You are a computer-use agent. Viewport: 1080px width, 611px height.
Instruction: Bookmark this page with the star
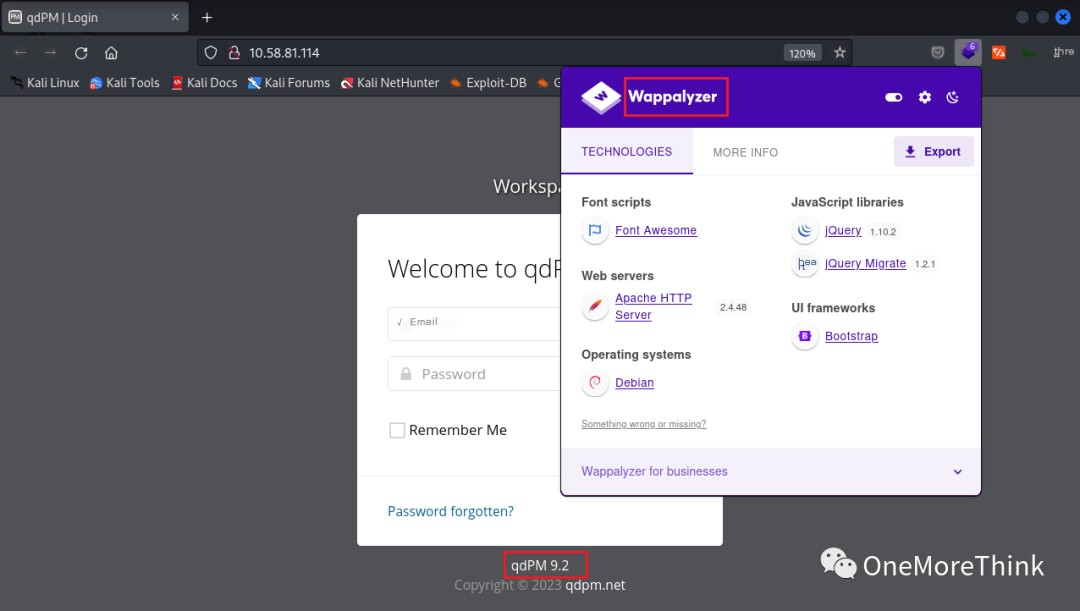point(840,52)
